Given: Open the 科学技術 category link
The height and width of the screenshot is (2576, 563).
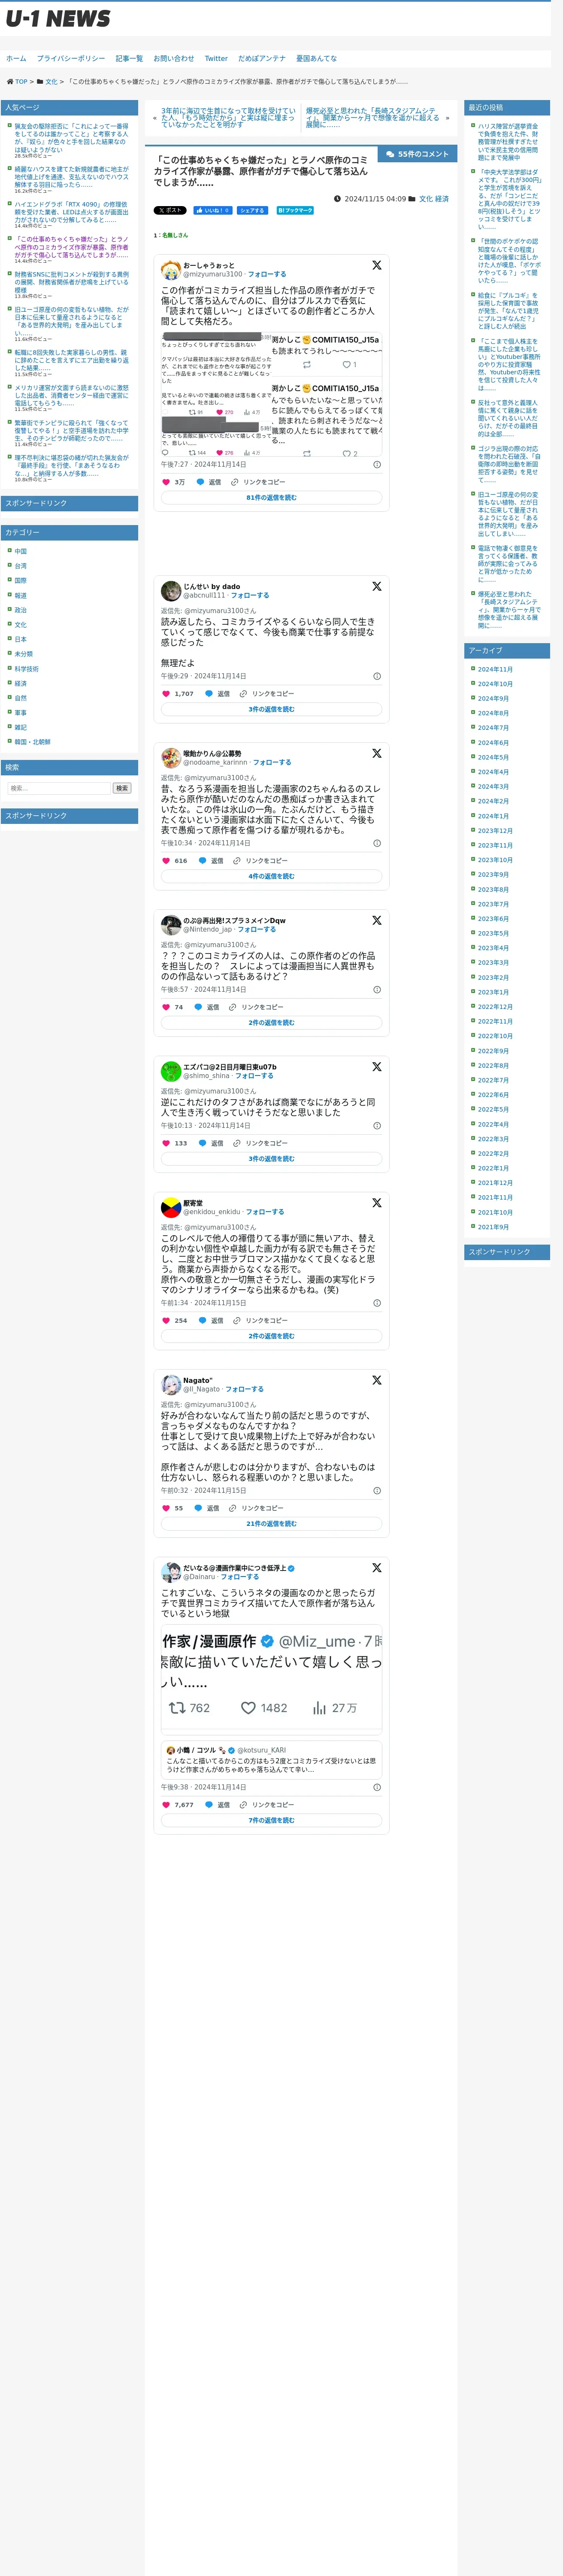Looking at the screenshot, I should (x=27, y=669).
